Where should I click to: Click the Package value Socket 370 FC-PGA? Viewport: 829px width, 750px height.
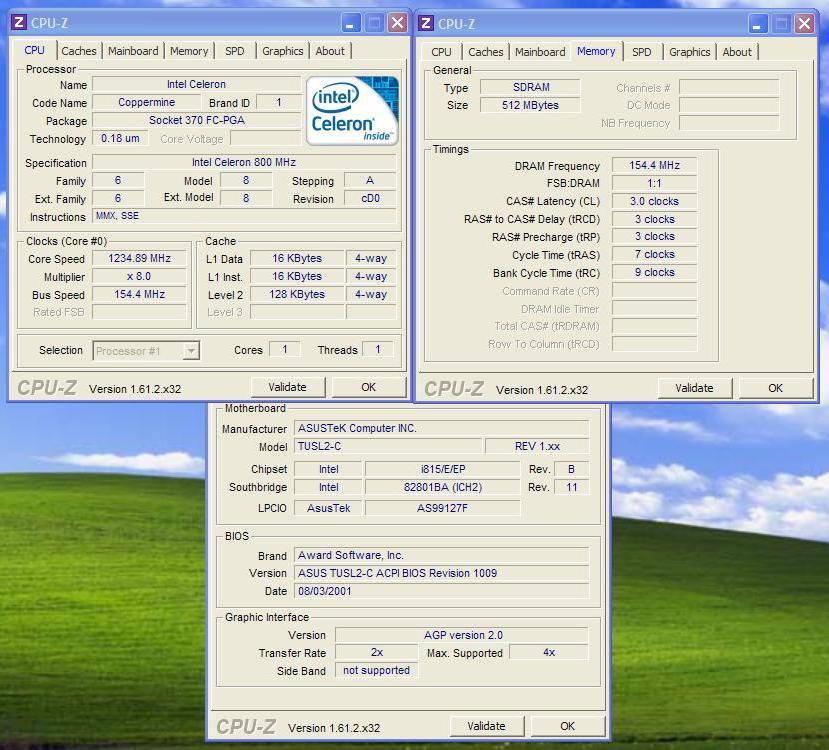coord(197,120)
